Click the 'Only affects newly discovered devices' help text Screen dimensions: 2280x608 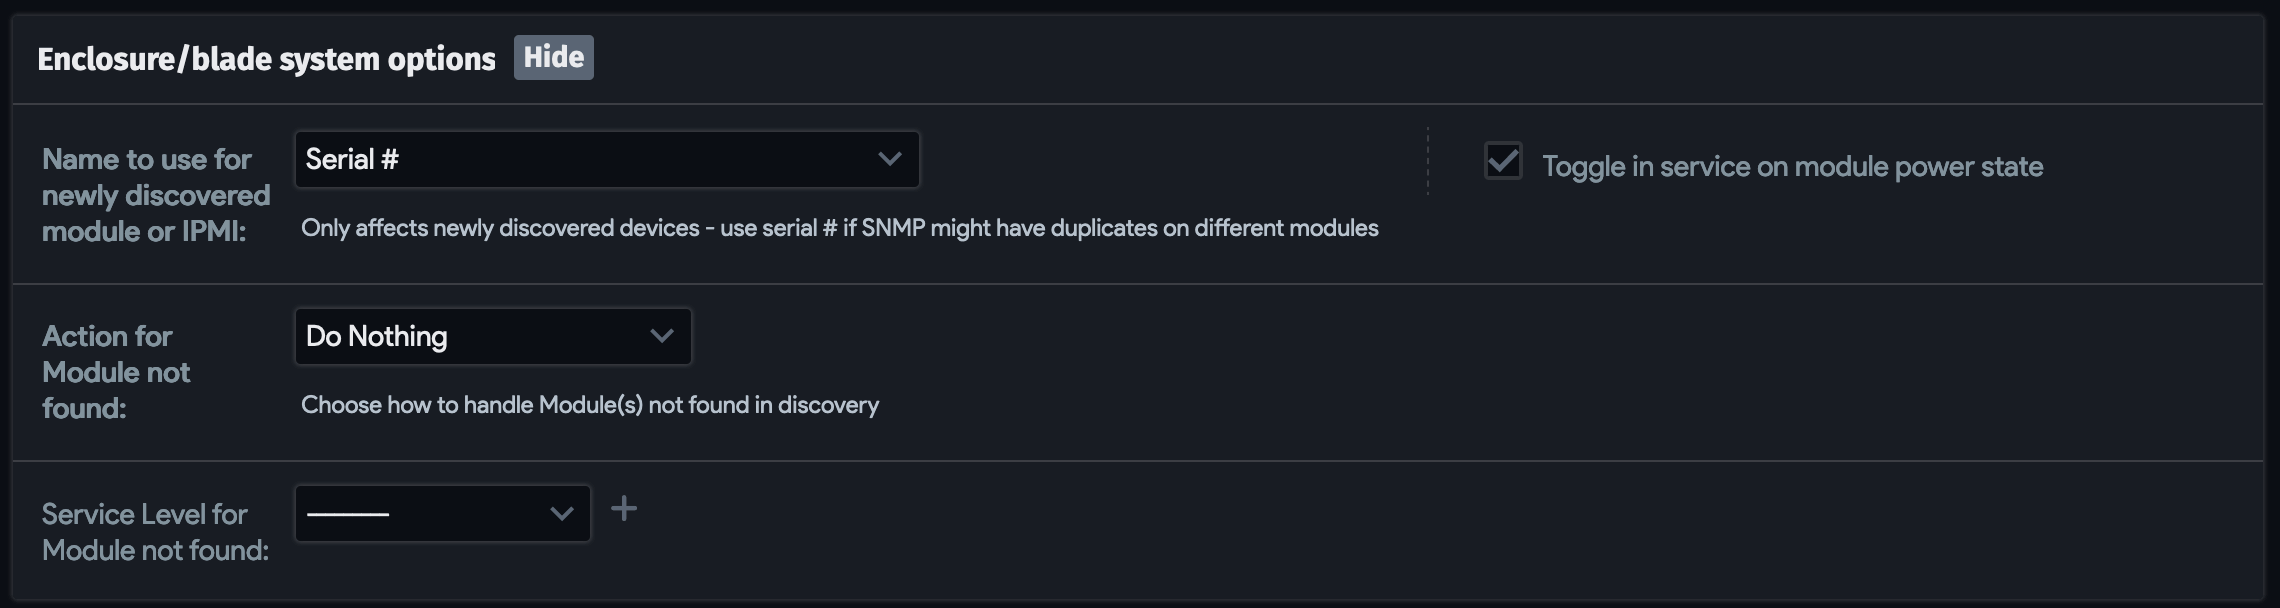[839, 228]
